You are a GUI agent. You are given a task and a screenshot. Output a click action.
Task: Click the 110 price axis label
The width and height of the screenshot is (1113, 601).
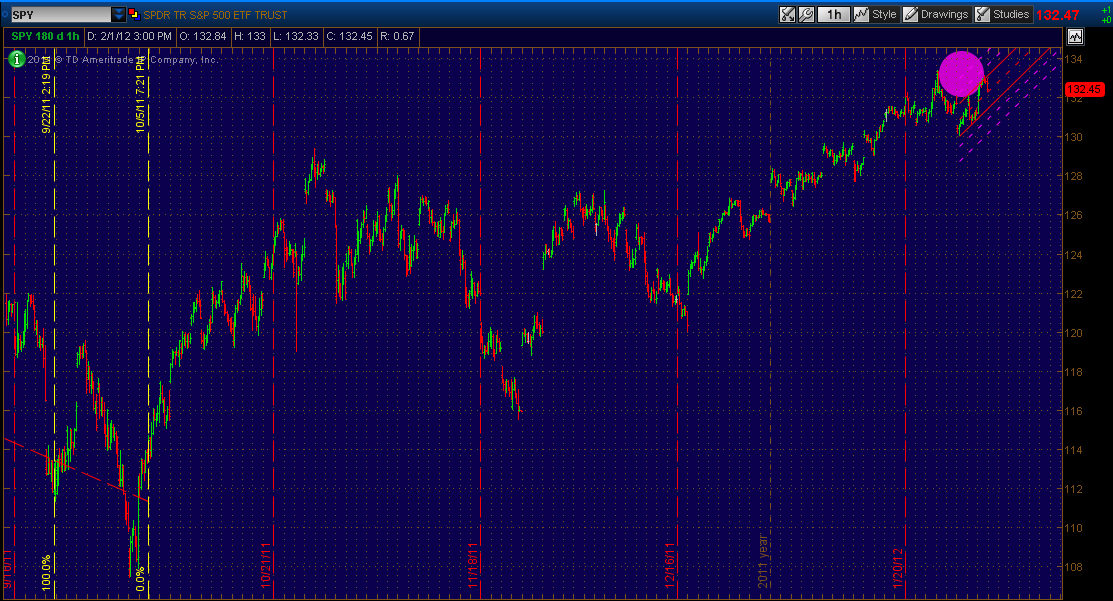(x=1075, y=528)
